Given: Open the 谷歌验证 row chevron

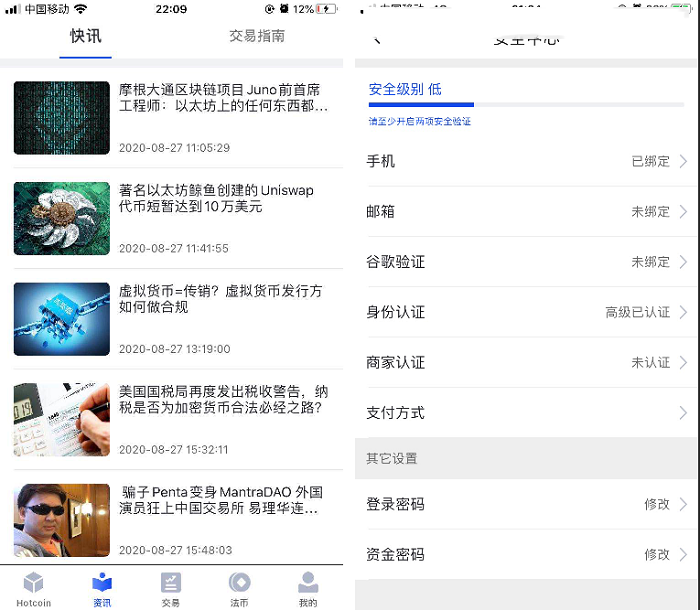Looking at the screenshot, I should pyautogui.click(x=683, y=262).
